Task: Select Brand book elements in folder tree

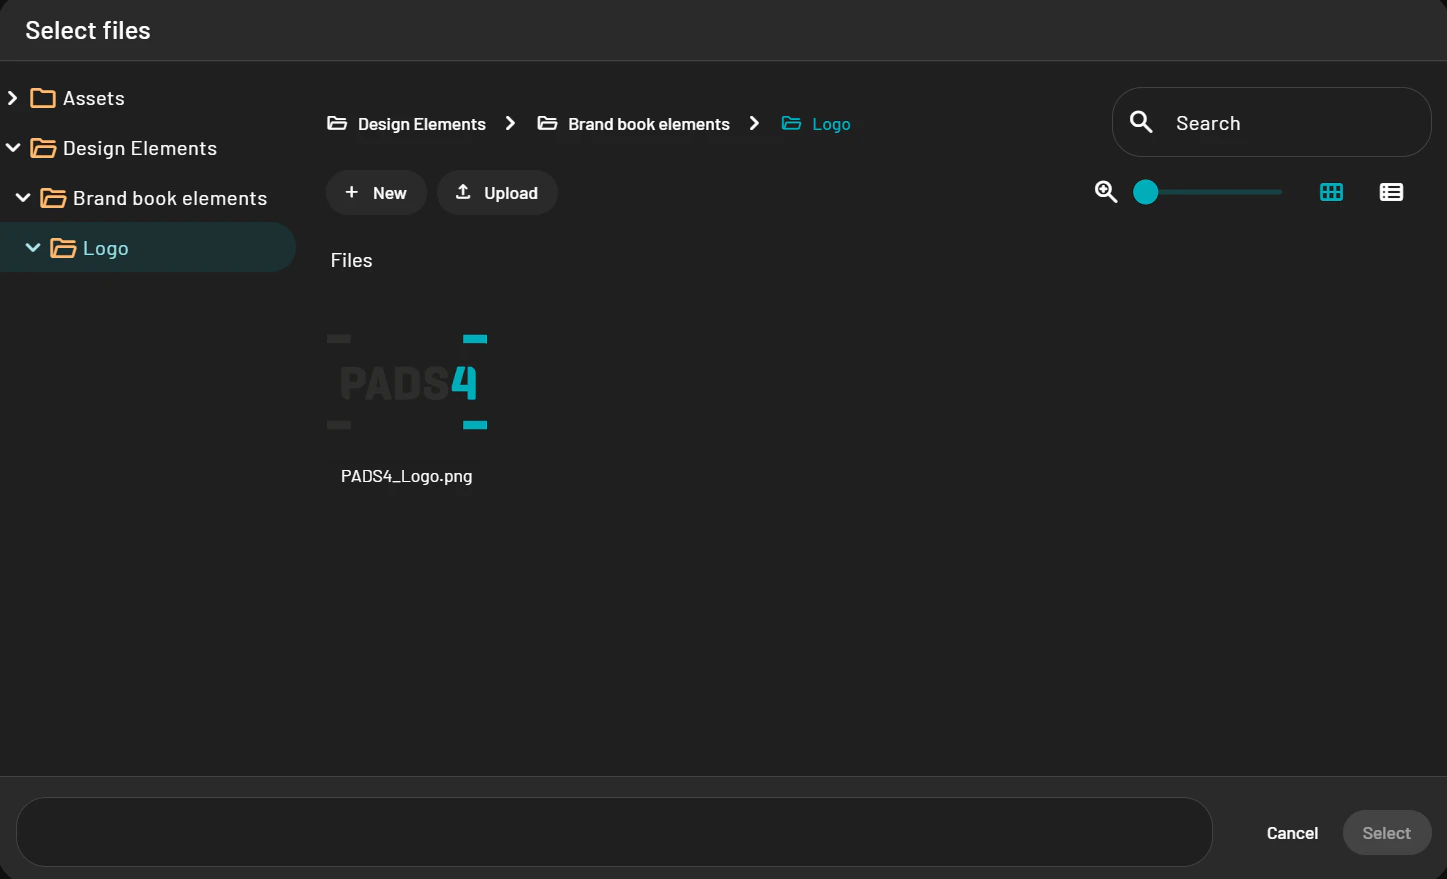Action: click(170, 198)
